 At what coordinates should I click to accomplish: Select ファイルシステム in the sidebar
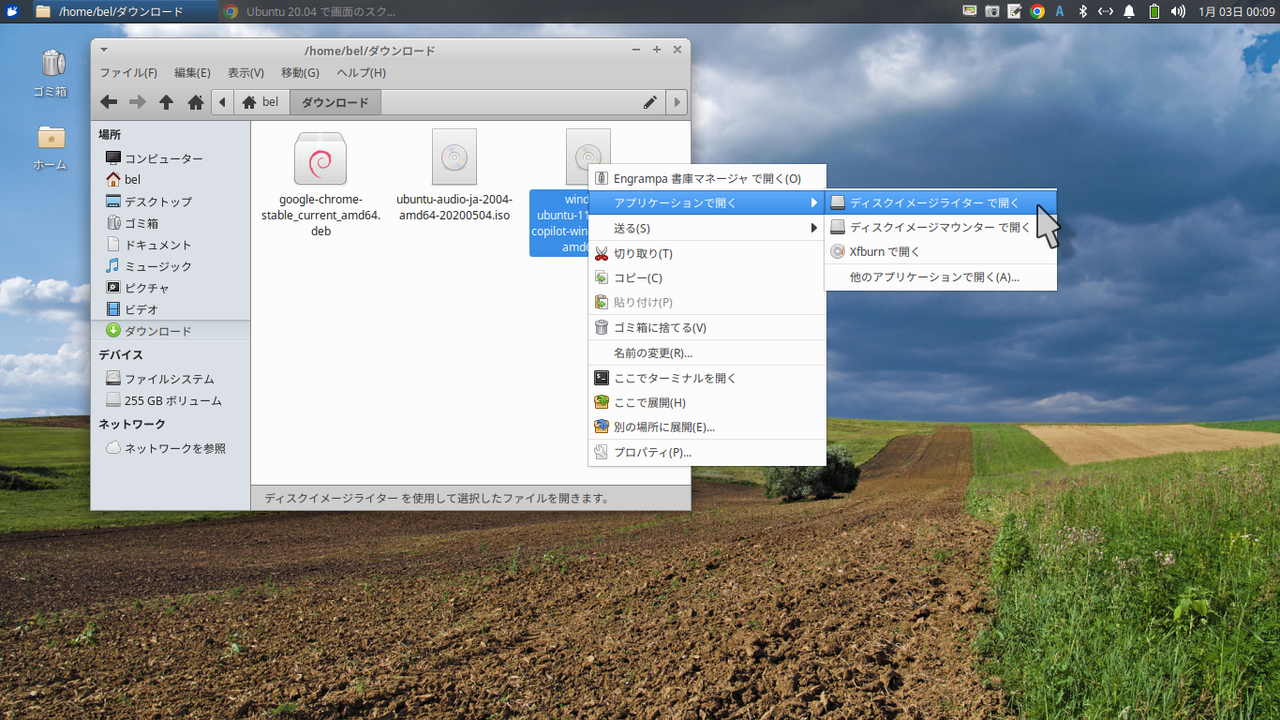click(170, 379)
